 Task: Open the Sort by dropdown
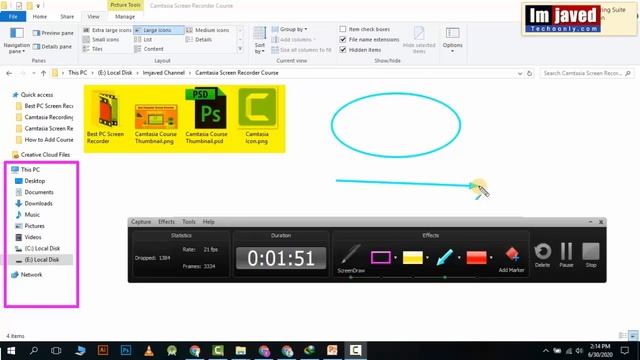pos(260,40)
